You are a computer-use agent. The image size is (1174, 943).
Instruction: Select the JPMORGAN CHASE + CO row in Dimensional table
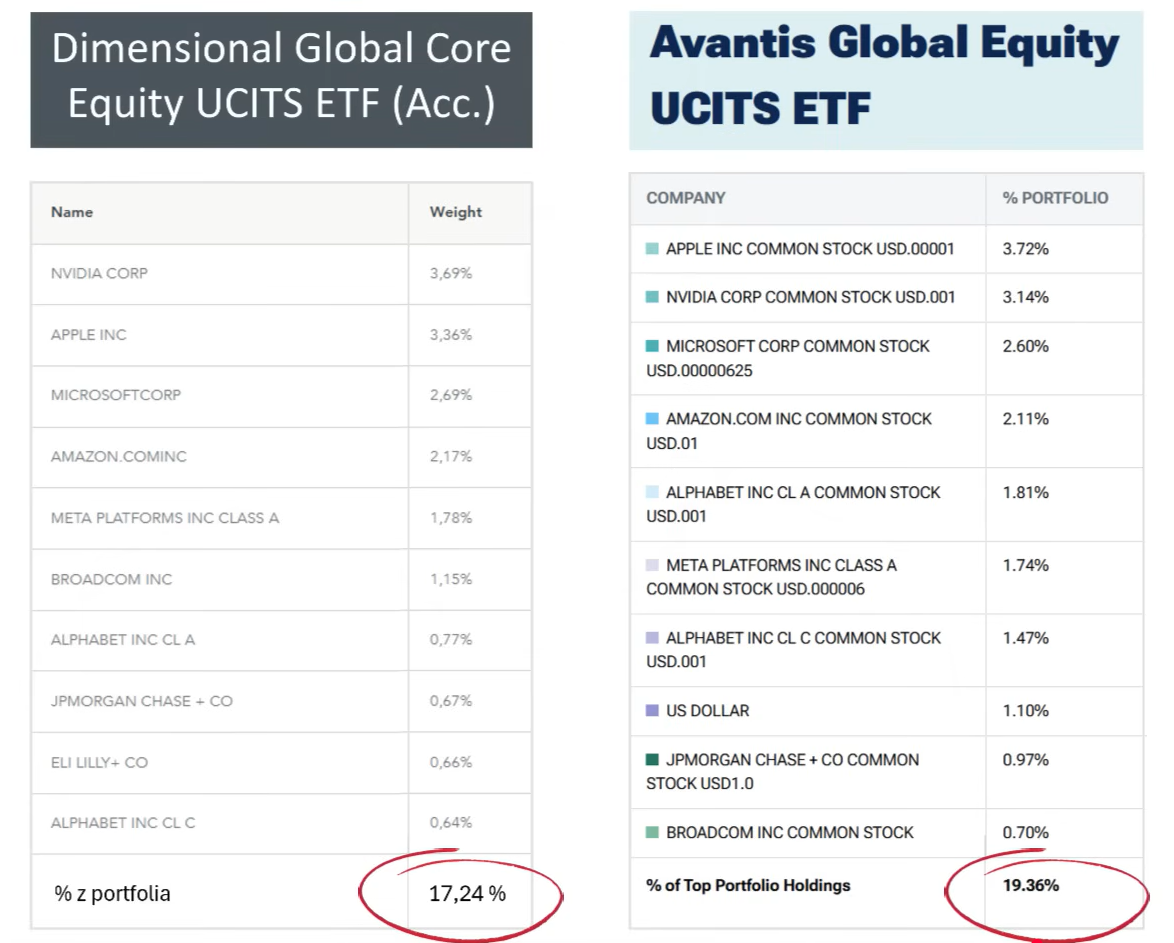click(x=282, y=702)
